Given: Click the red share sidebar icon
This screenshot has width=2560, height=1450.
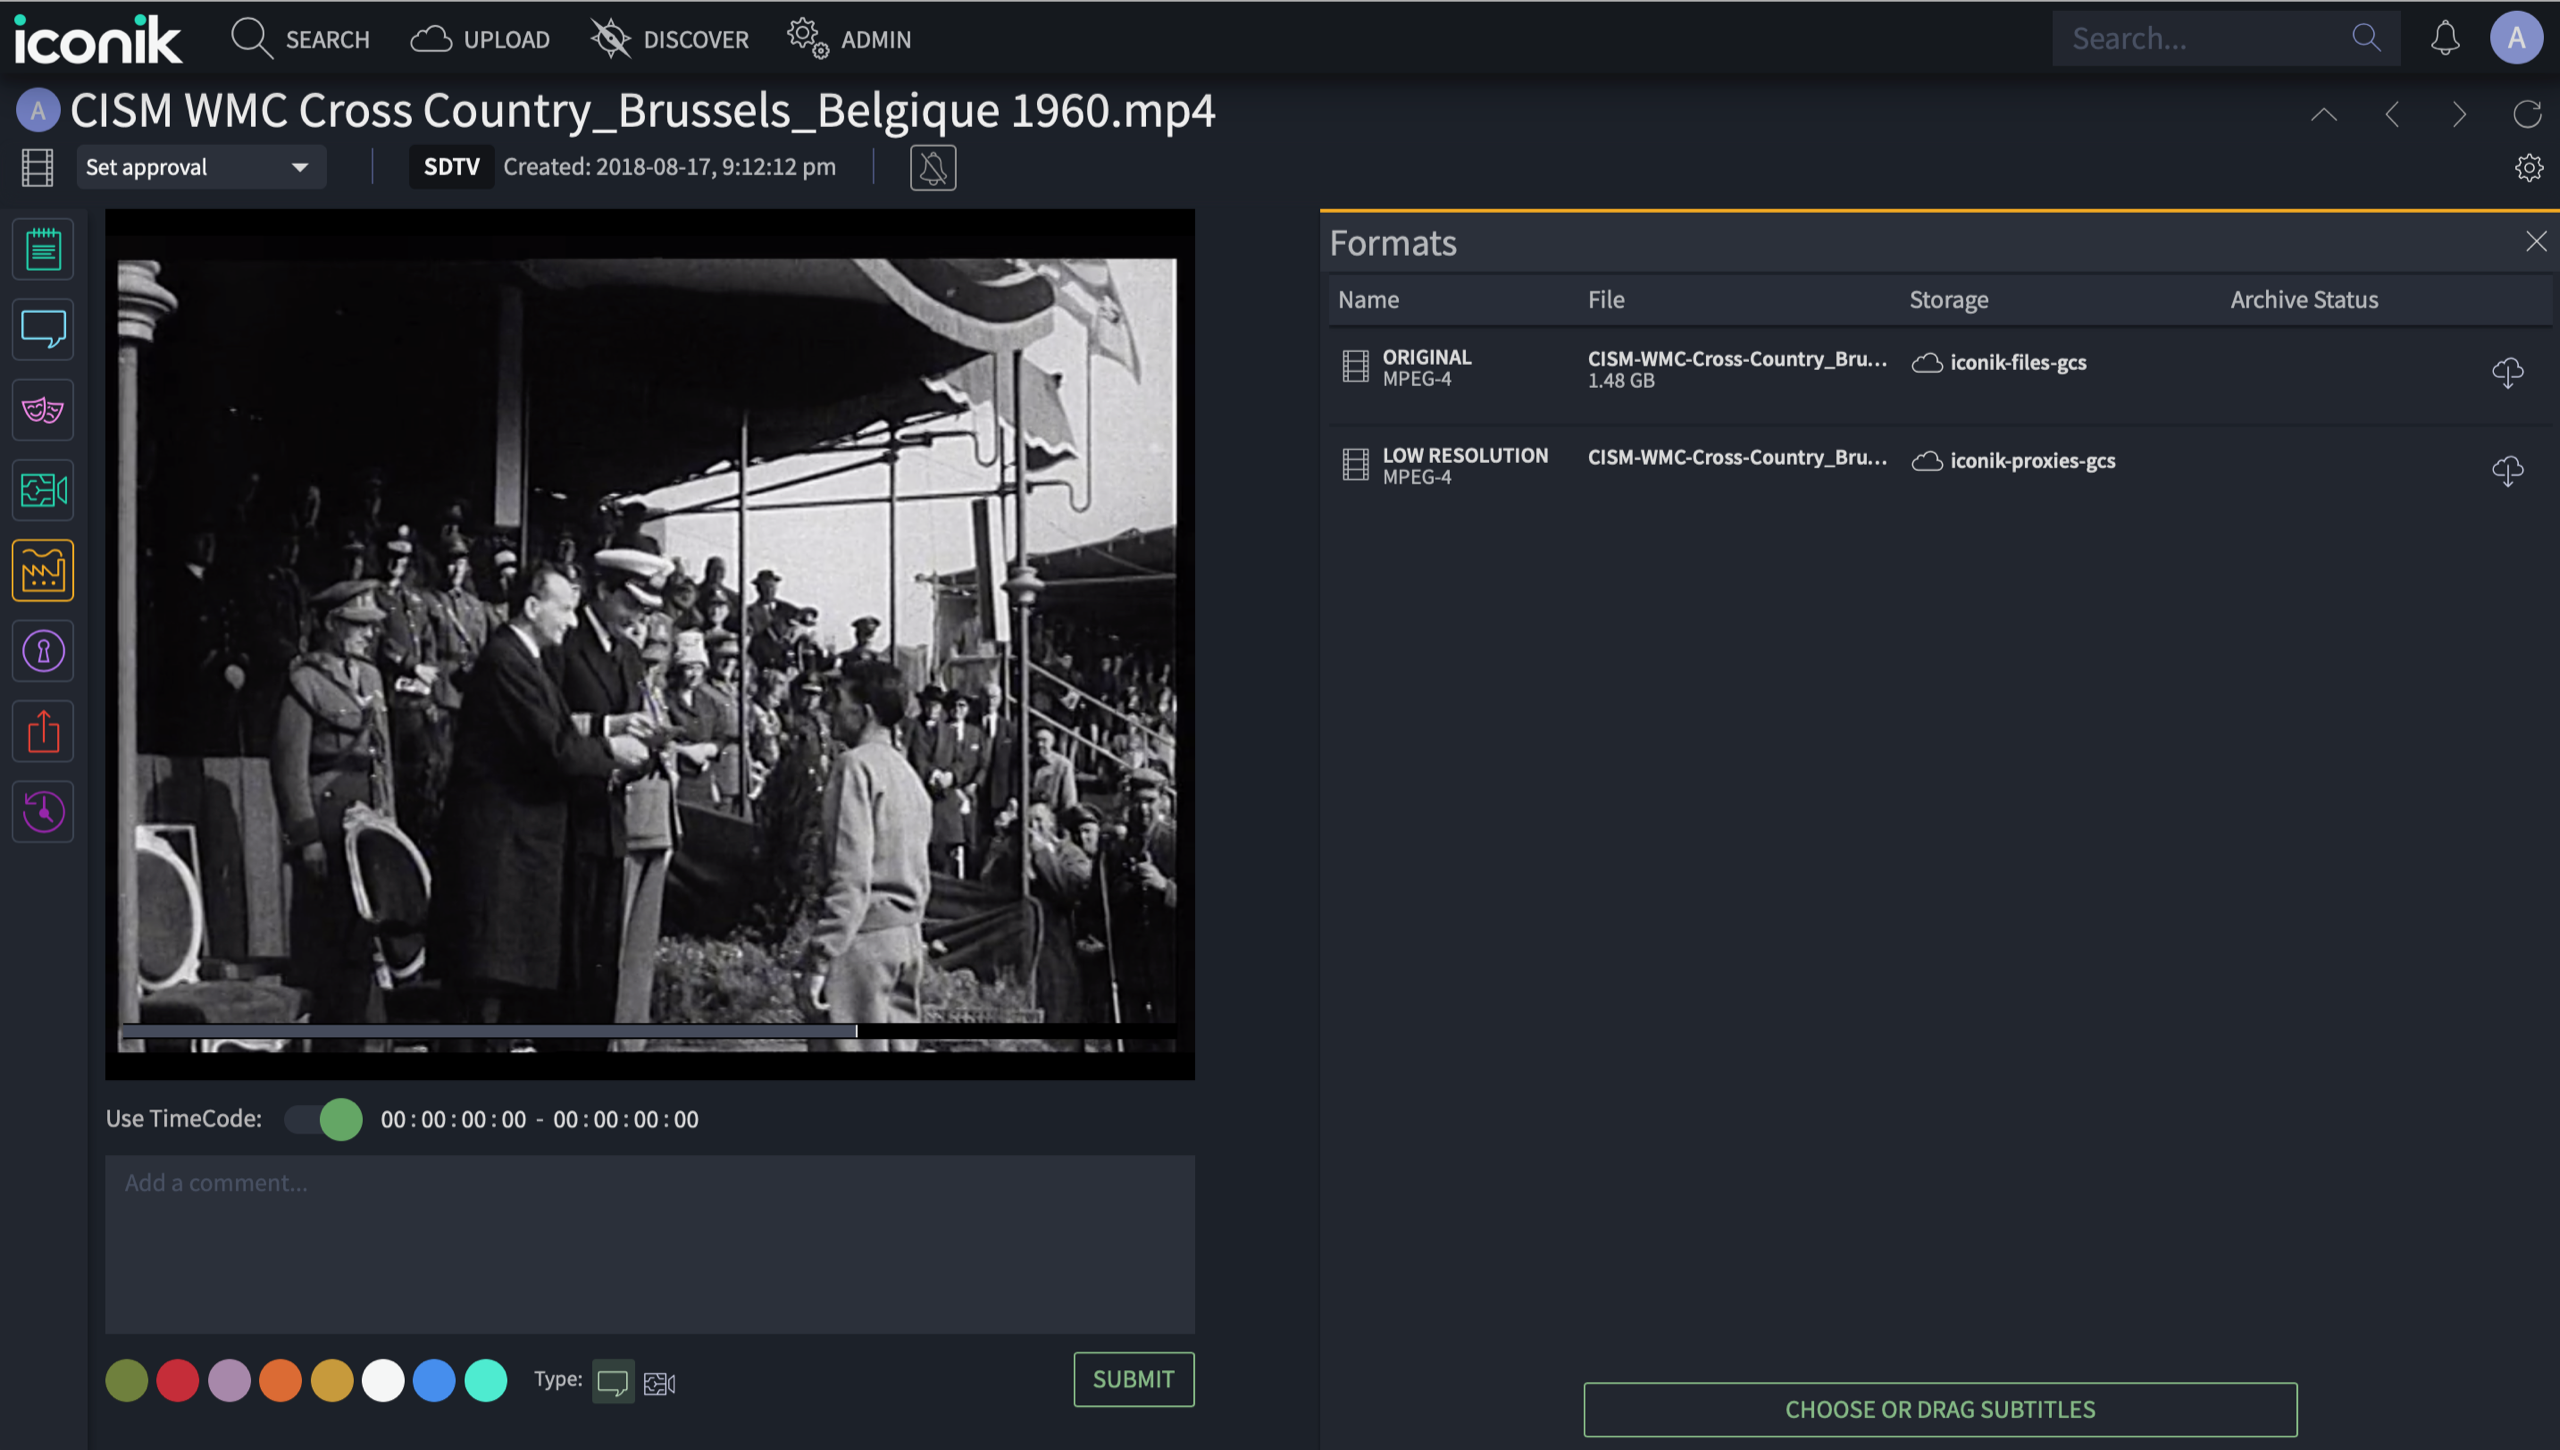Looking at the screenshot, I should (43, 732).
